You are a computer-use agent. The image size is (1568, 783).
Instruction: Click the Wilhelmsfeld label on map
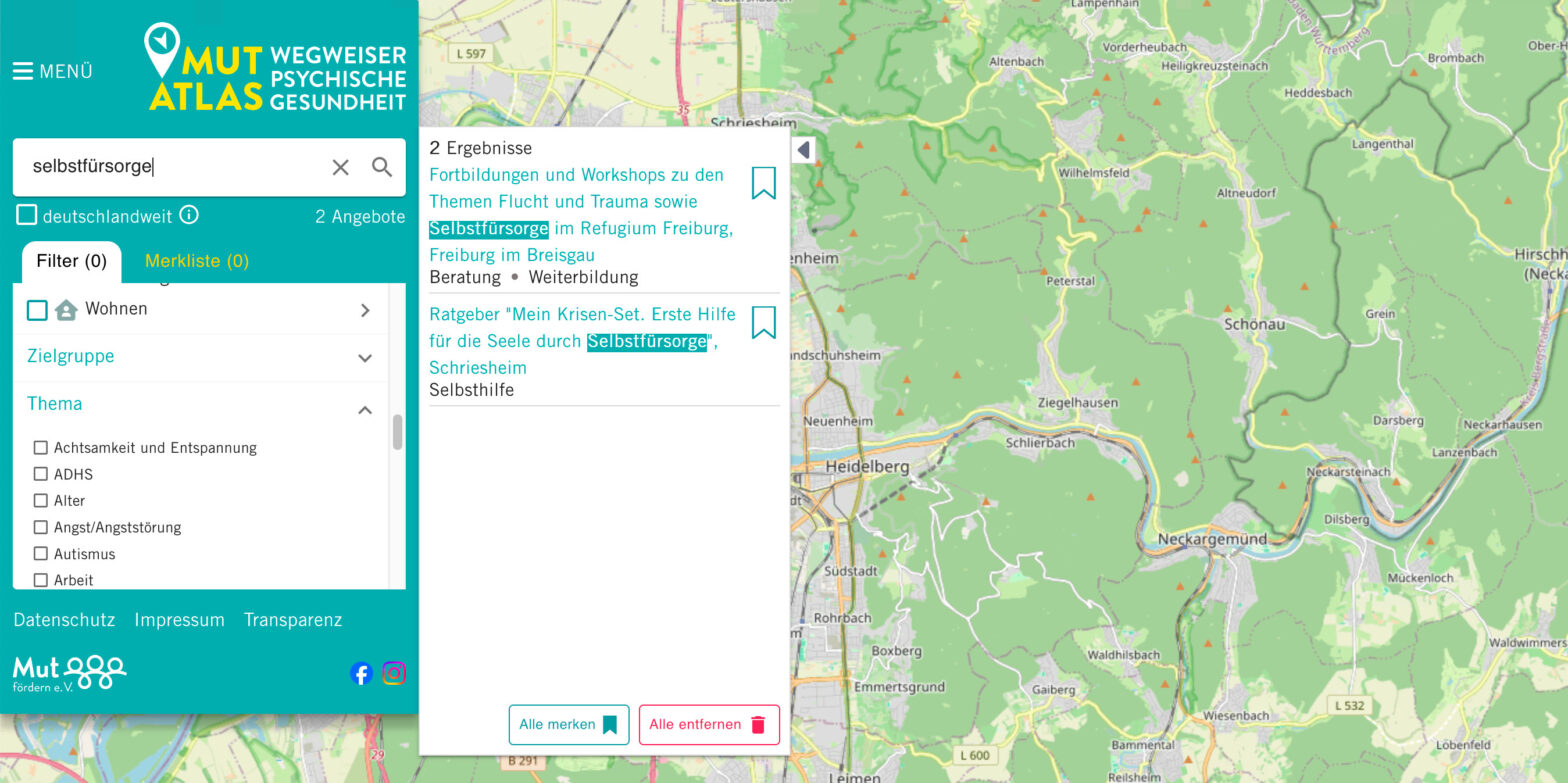pyautogui.click(x=1094, y=172)
